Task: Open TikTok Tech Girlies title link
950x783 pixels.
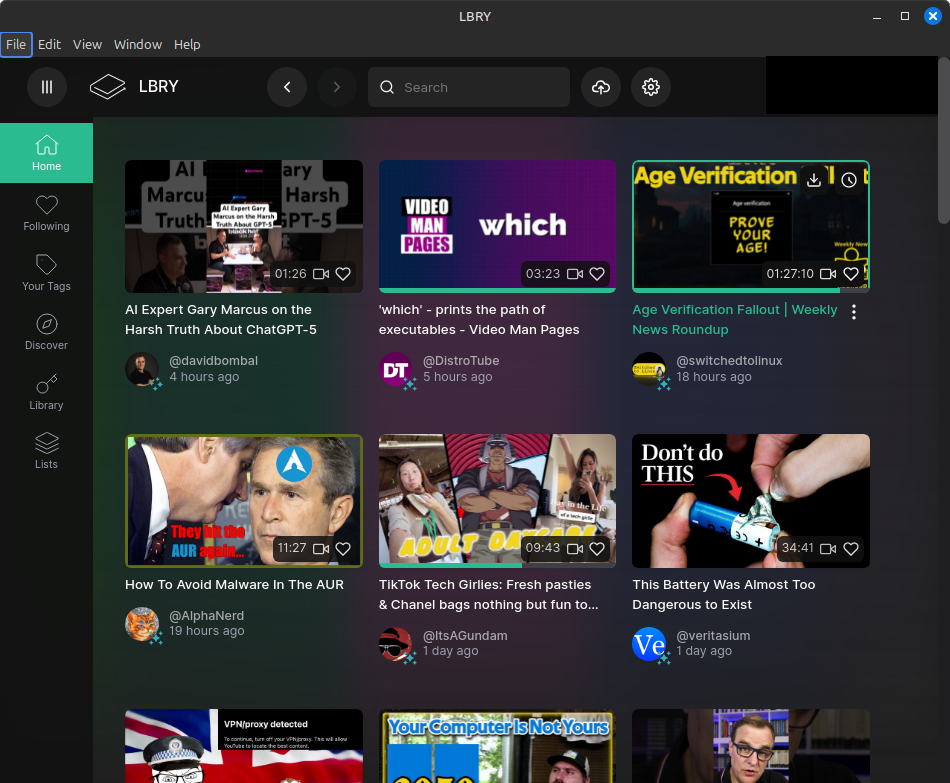Action: point(488,595)
